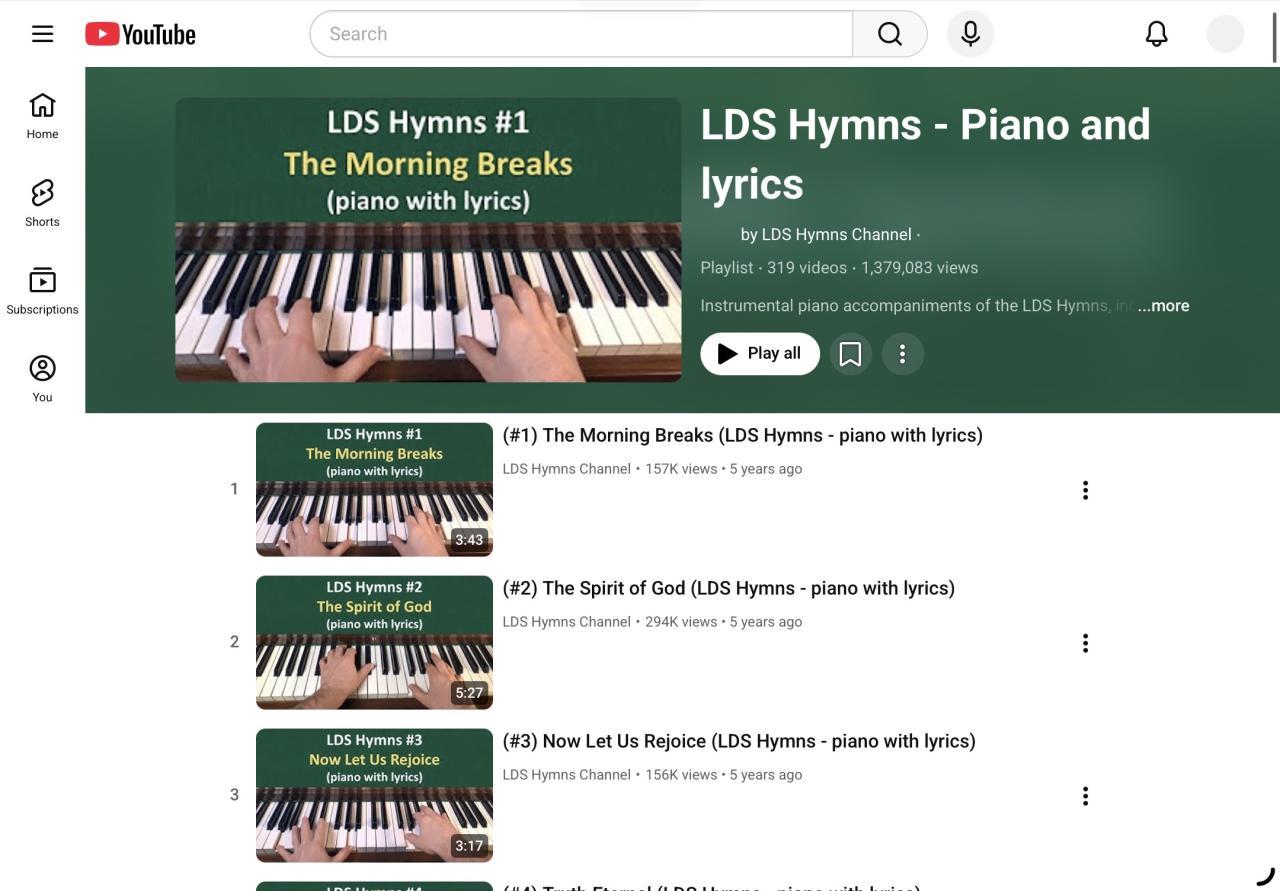Viewport: 1280px width, 891px height.
Task: Click the search magnifier button
Action: tap(890, 34)
